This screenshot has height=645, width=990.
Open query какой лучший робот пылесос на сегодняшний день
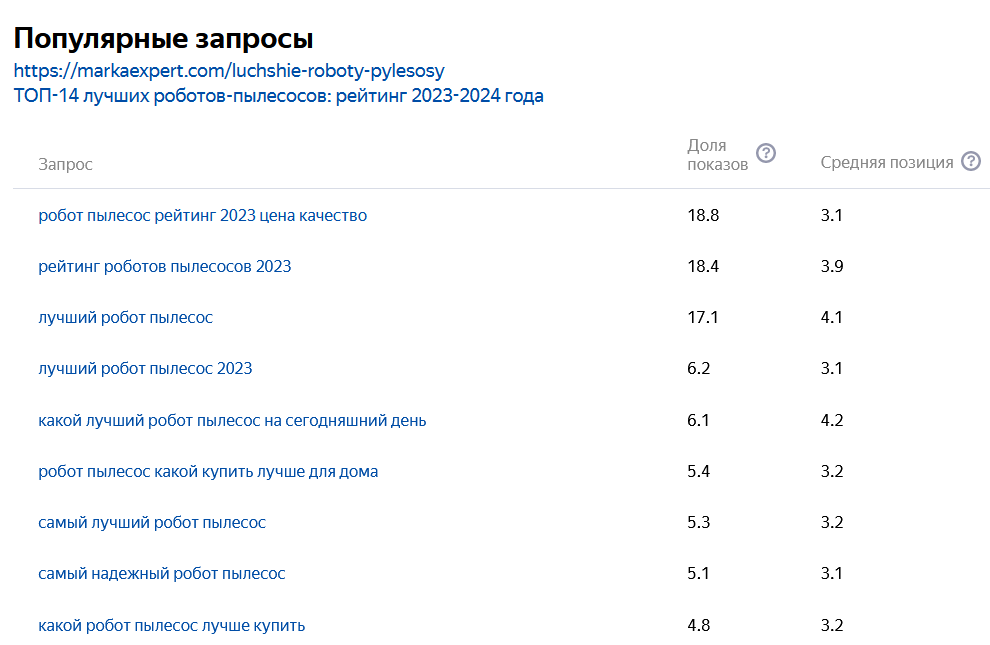tap(232, 420)
